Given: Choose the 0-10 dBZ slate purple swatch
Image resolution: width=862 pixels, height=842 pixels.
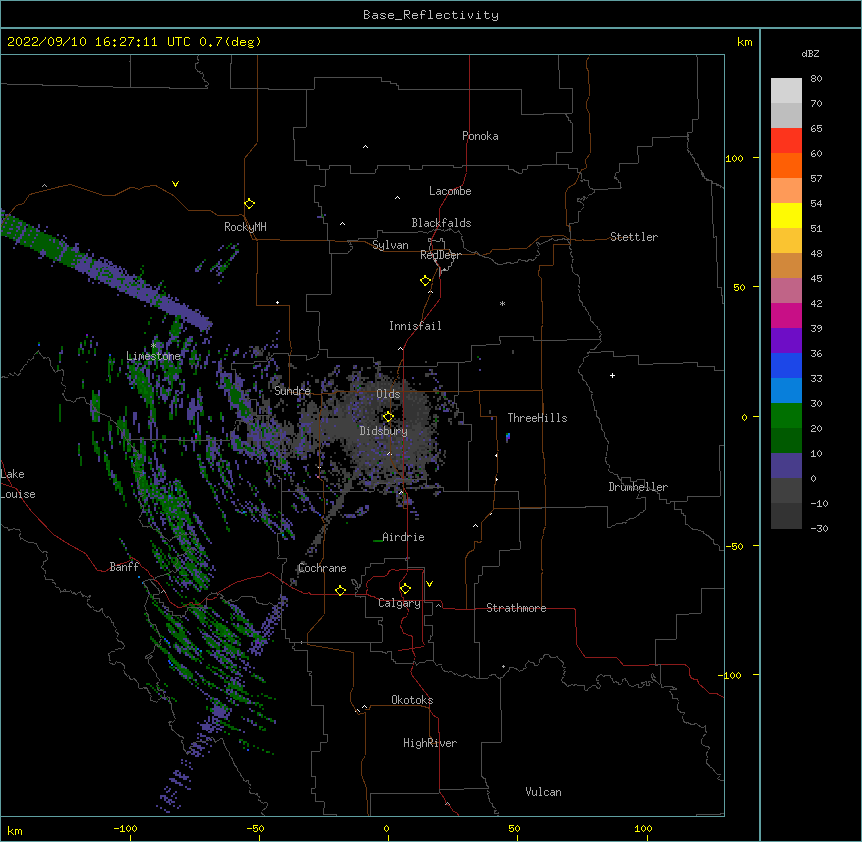Looking at the screenshot, I should tap(786, 466).
